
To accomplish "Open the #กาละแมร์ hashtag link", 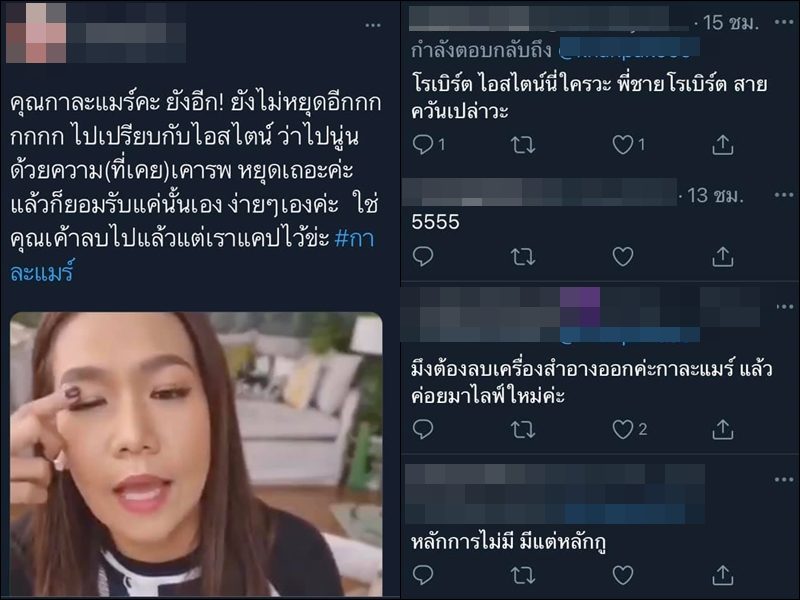I will tap(192, 256).
